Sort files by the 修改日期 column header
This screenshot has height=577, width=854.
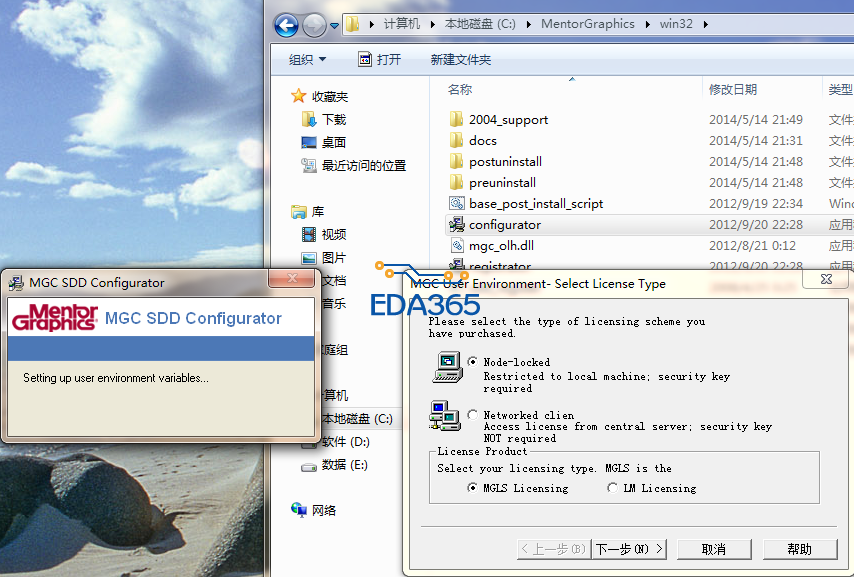(733, 89)
